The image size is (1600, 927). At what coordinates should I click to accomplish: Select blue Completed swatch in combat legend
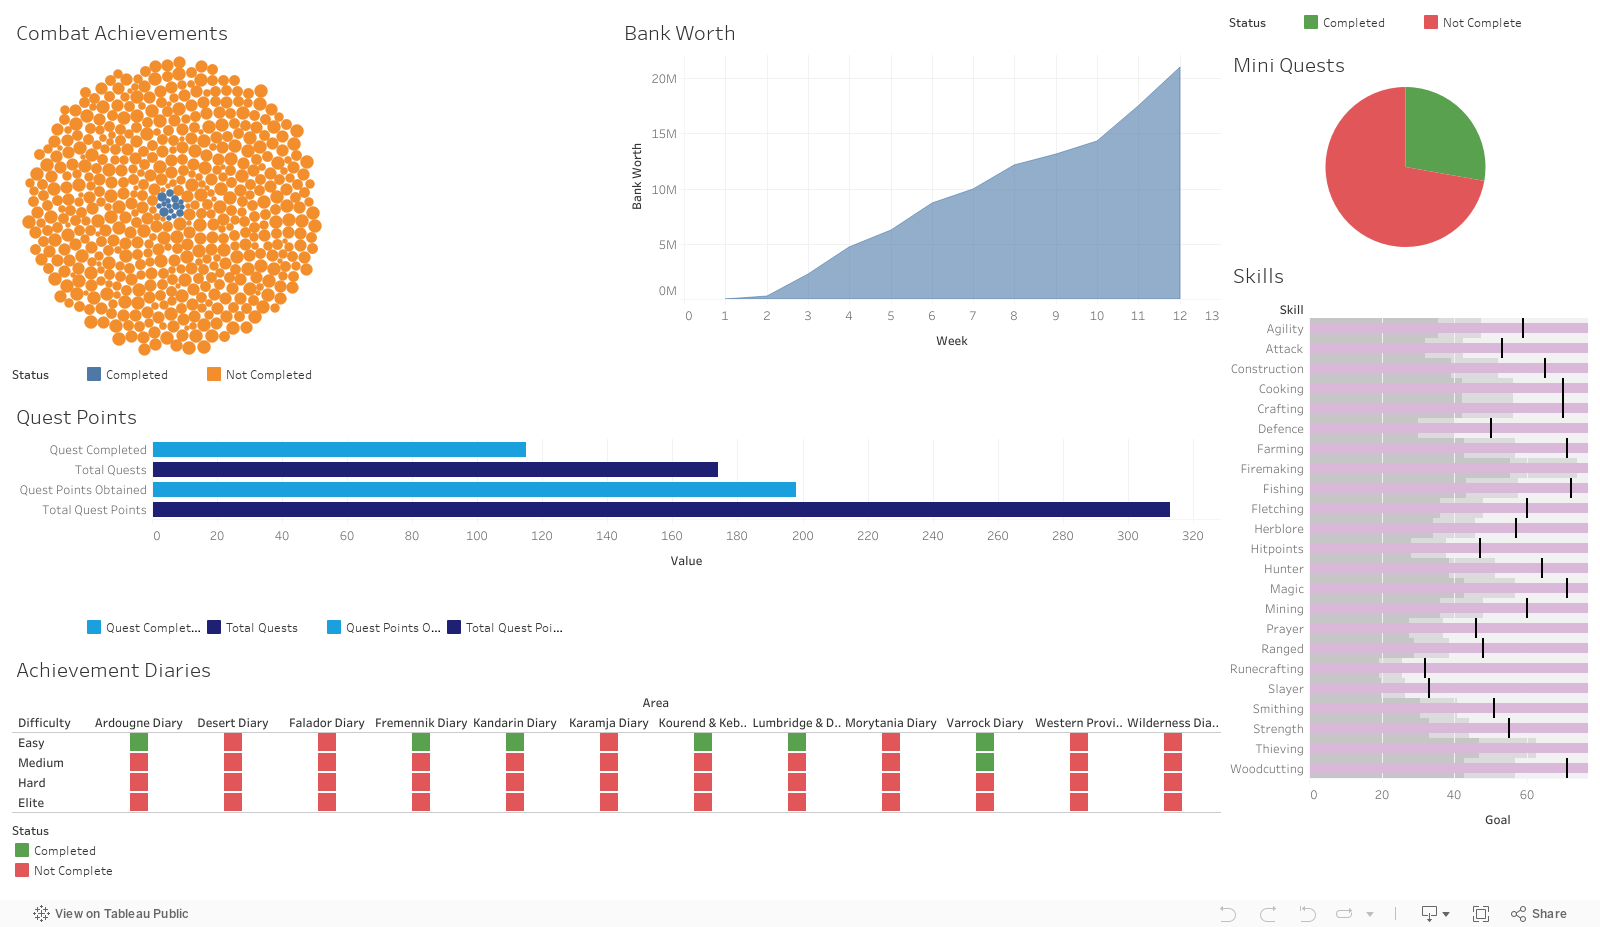[94, 374]
